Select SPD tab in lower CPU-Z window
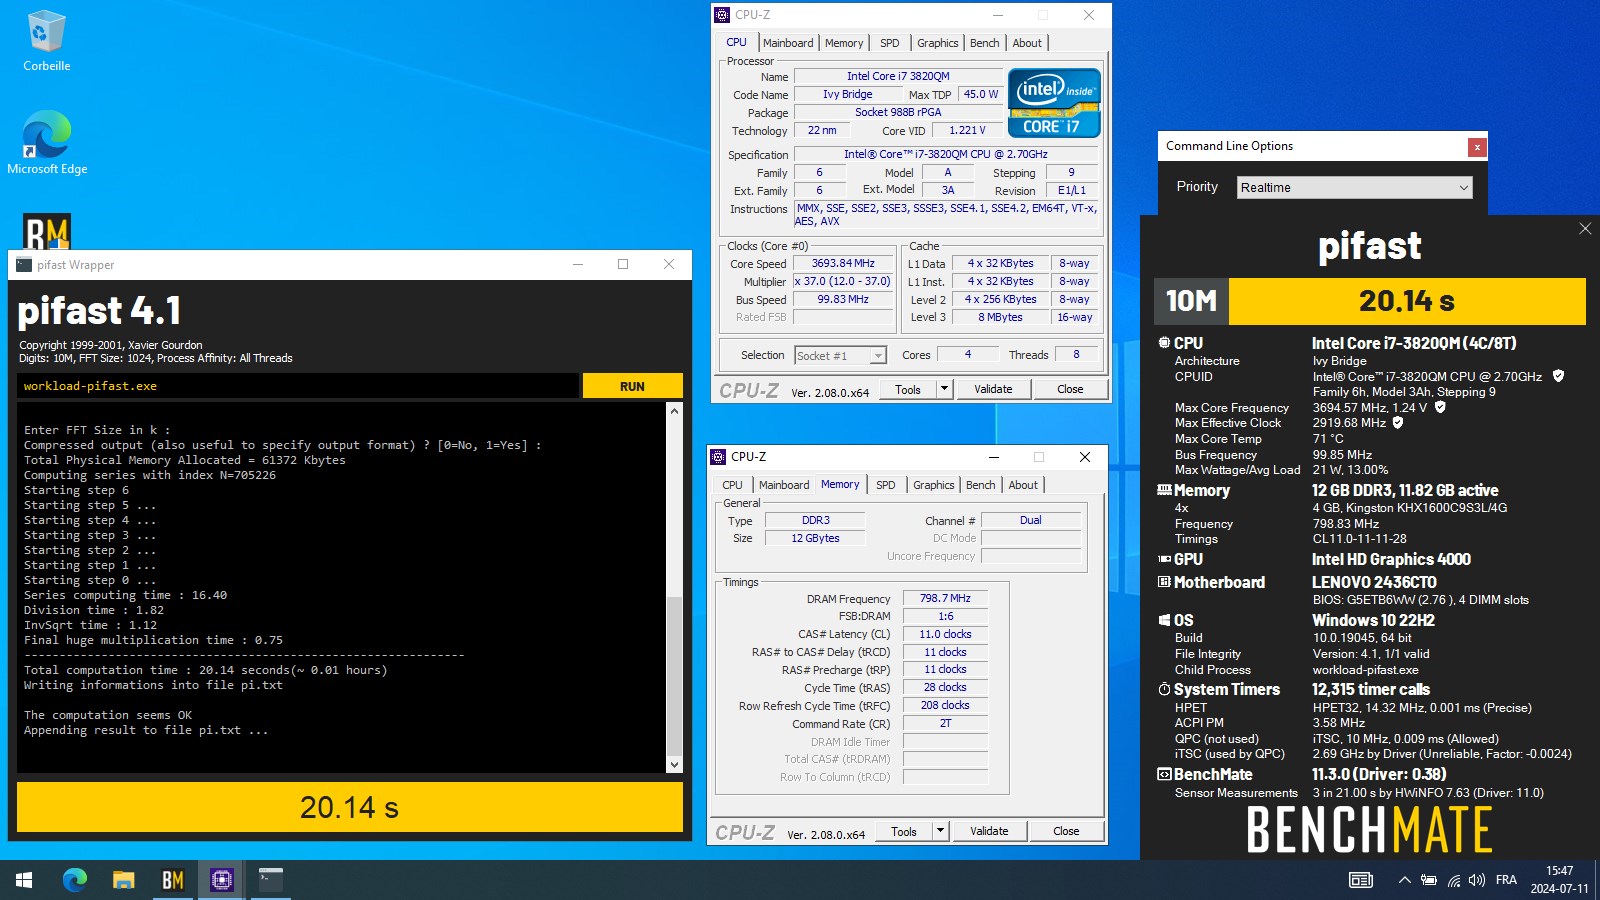Viewport: 1600px width, 900px height. click(x=885, y=485)
